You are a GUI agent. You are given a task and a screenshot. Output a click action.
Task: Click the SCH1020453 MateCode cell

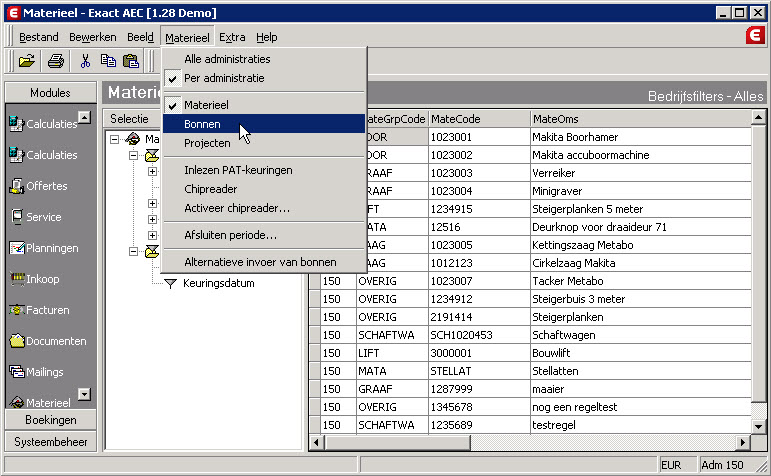click(479, 335)
